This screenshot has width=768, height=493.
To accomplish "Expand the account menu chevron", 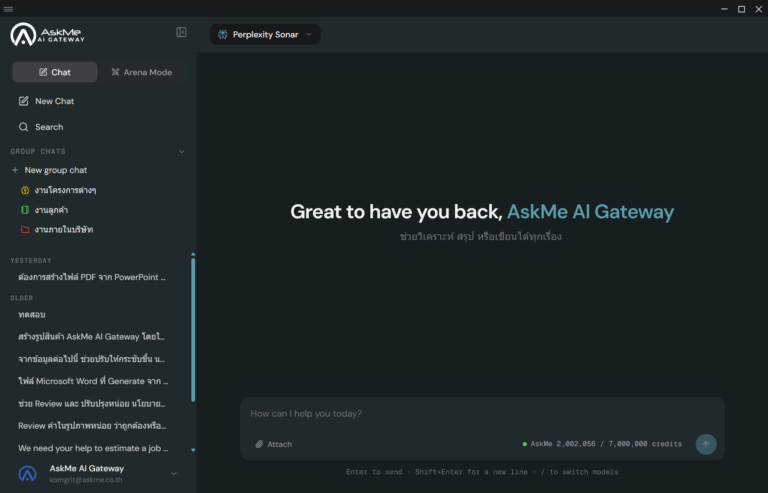I will click(174, 473).
